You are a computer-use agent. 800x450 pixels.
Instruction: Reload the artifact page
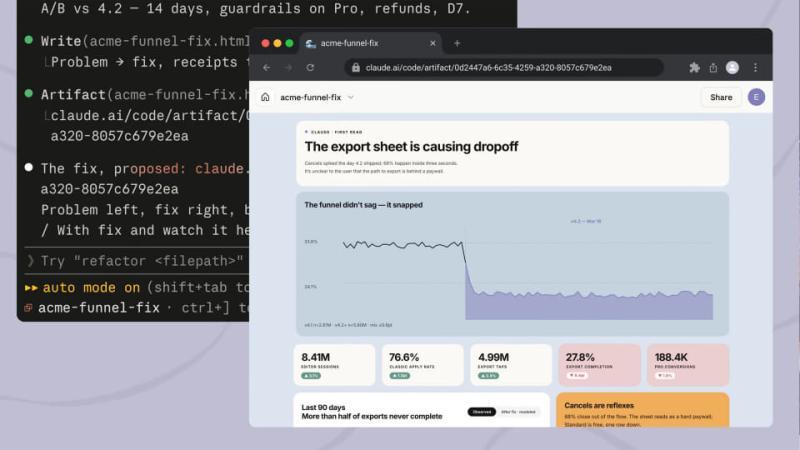coord(310,67)
